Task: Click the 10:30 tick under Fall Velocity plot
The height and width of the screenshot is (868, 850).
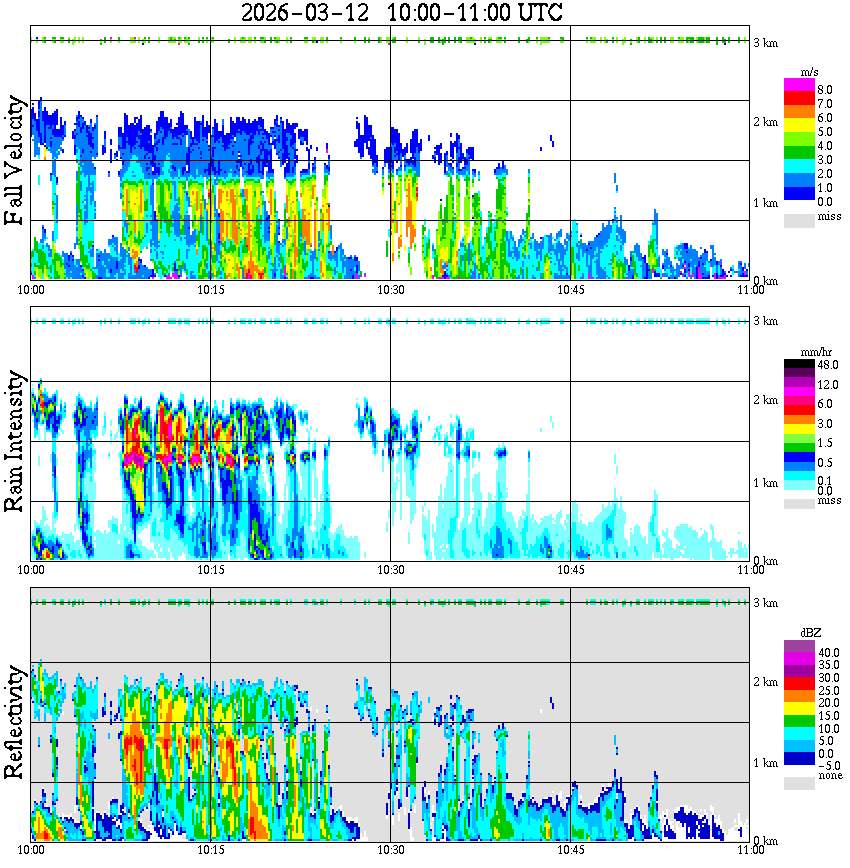Action: click(x=390, y=290)
